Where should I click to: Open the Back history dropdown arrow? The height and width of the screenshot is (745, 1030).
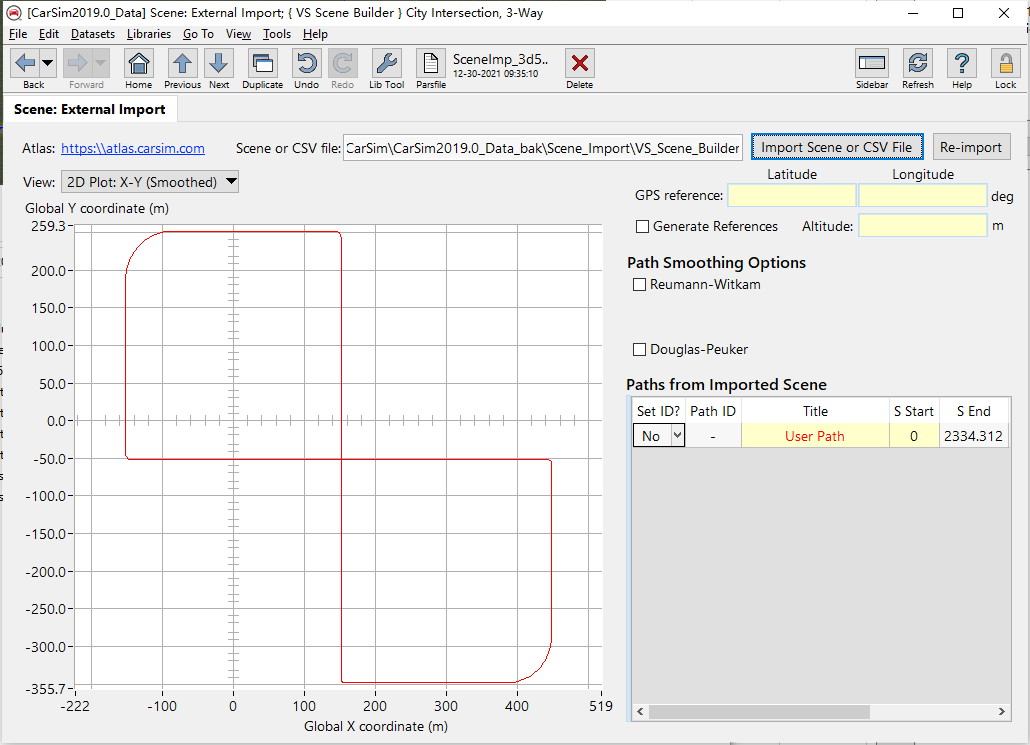(x=47, y=64)
